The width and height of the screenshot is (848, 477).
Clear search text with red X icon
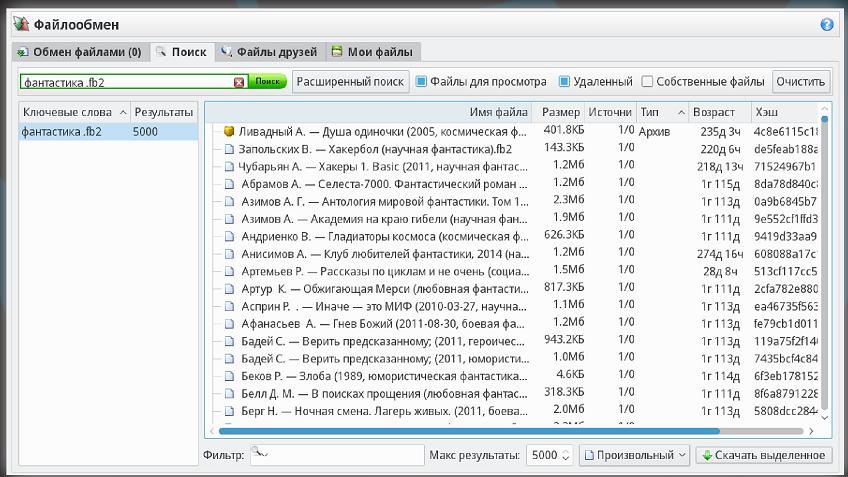click(x=239, y=82)
